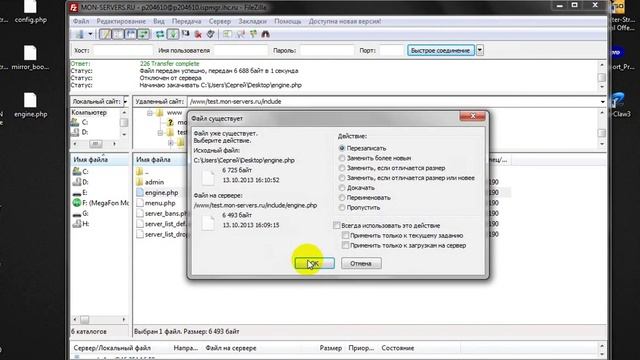The height and width of the screenshot is (360, 640).
Task: Confirm the dialog with the OK button
Action: 314,263
